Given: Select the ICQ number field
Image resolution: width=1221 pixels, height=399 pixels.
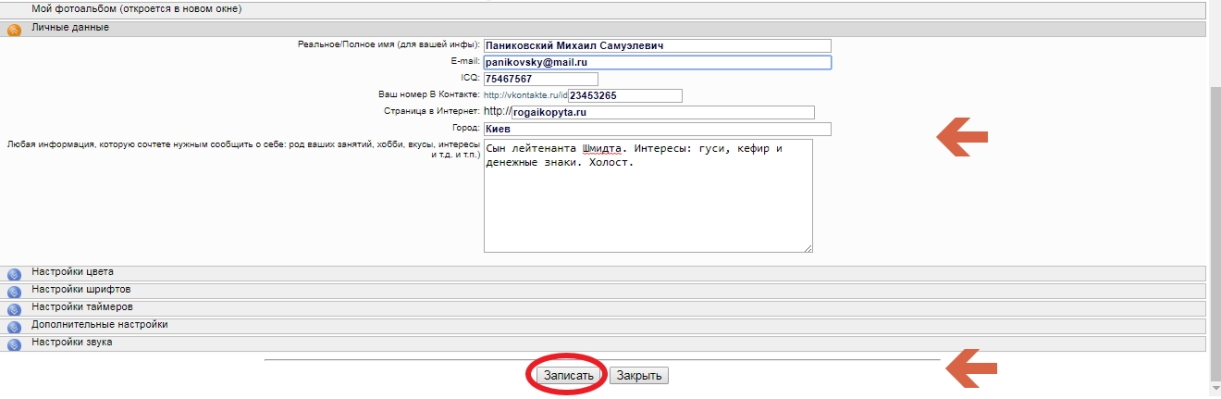Looking at the screenshot, I should coord(540,80).
